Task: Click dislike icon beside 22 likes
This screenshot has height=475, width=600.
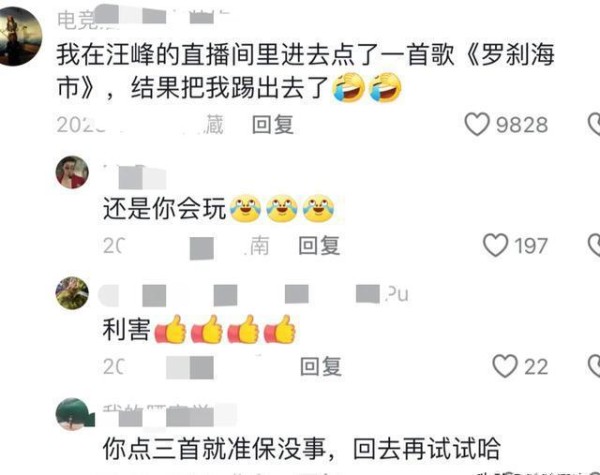Action: tap(594, 366)
